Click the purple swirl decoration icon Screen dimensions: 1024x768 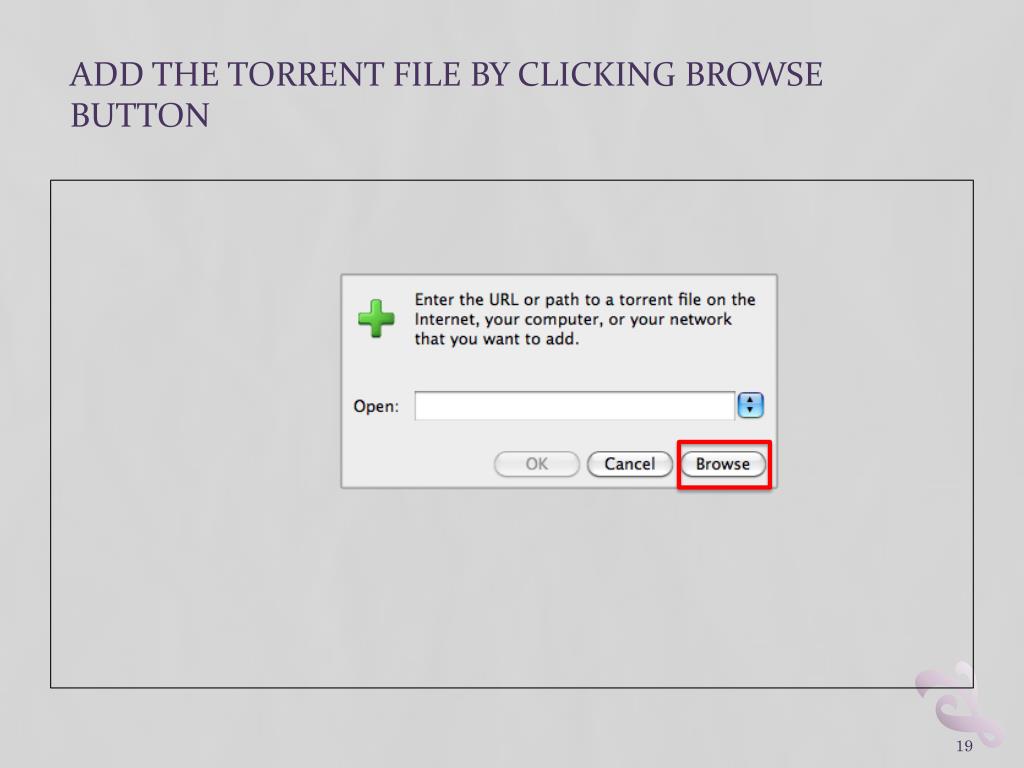click(x=959, y=704)
